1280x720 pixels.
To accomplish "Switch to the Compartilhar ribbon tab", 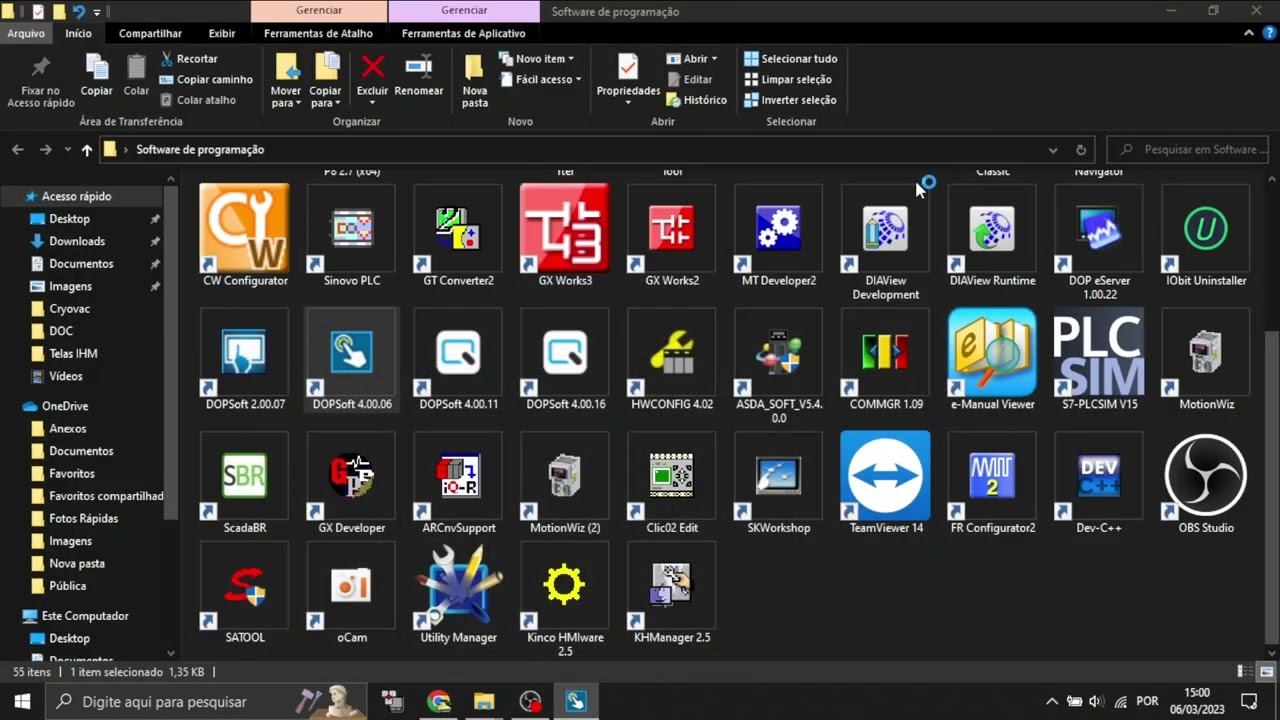I will [150, 33].
